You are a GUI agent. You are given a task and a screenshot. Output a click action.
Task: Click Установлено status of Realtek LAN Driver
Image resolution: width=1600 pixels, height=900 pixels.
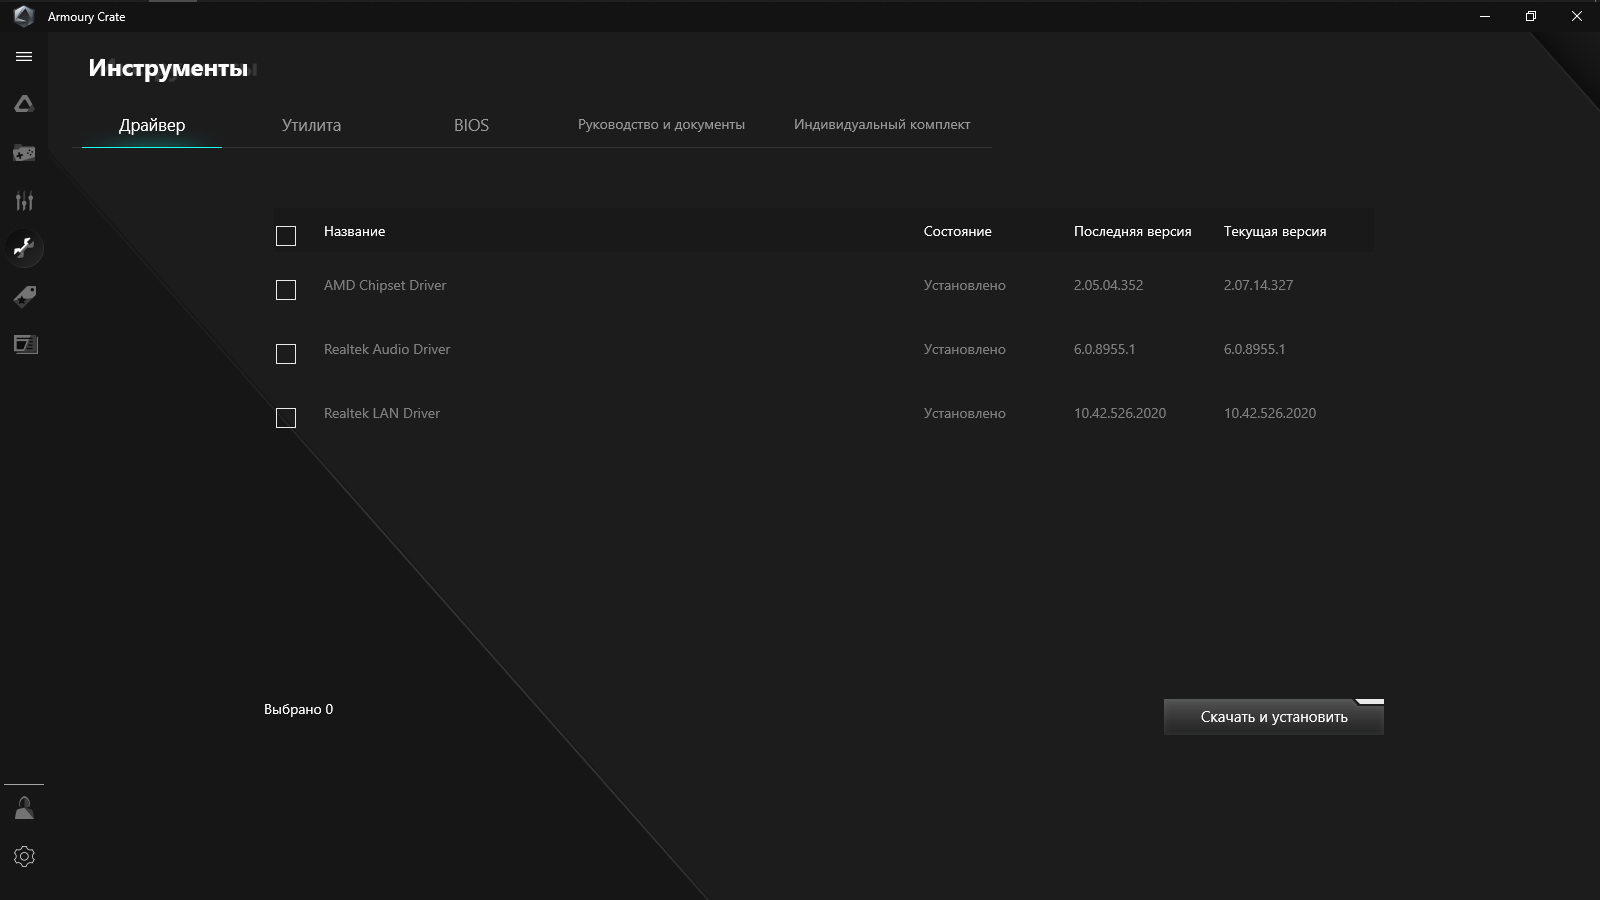pos(965,413)
